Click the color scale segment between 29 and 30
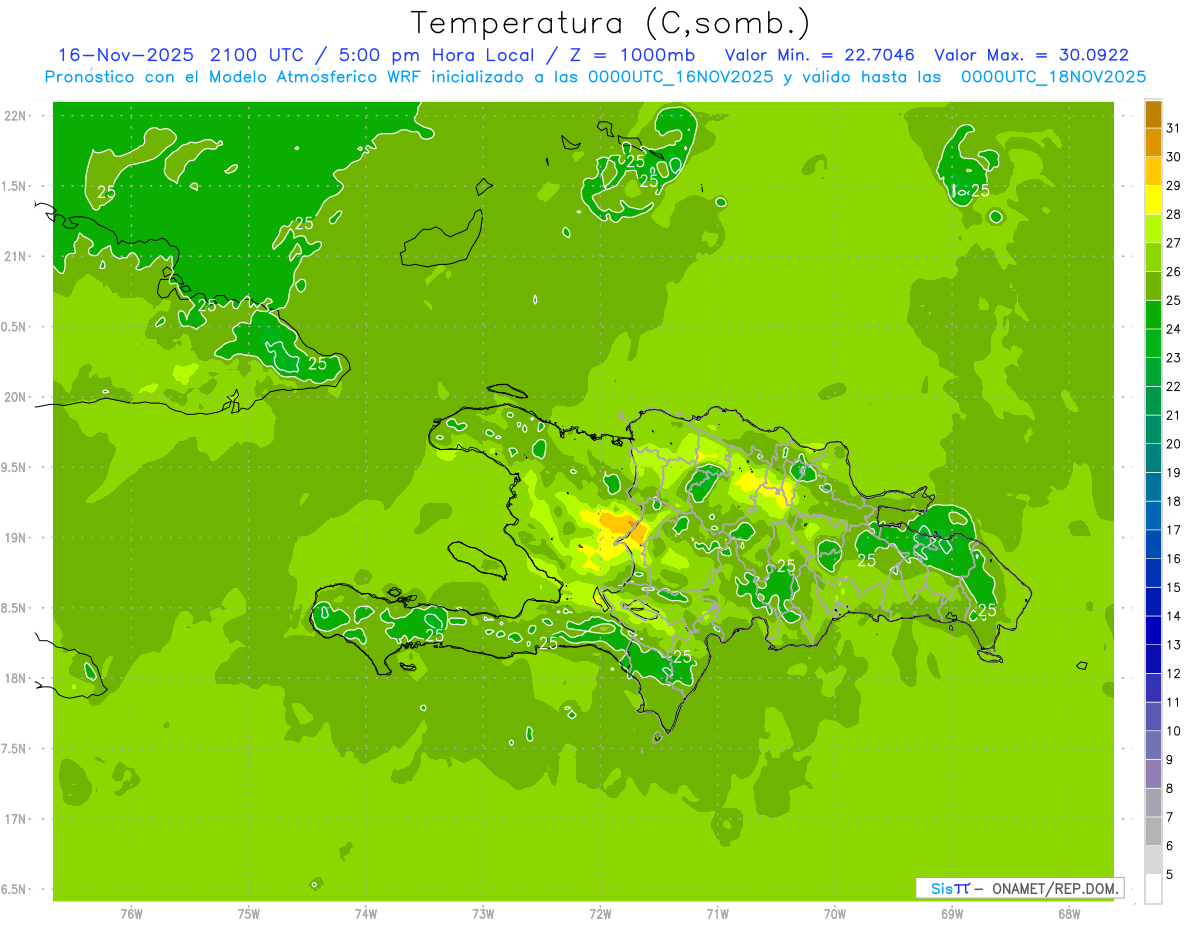The height and width of the screenshot is (927, 1200). point(1153,172)
